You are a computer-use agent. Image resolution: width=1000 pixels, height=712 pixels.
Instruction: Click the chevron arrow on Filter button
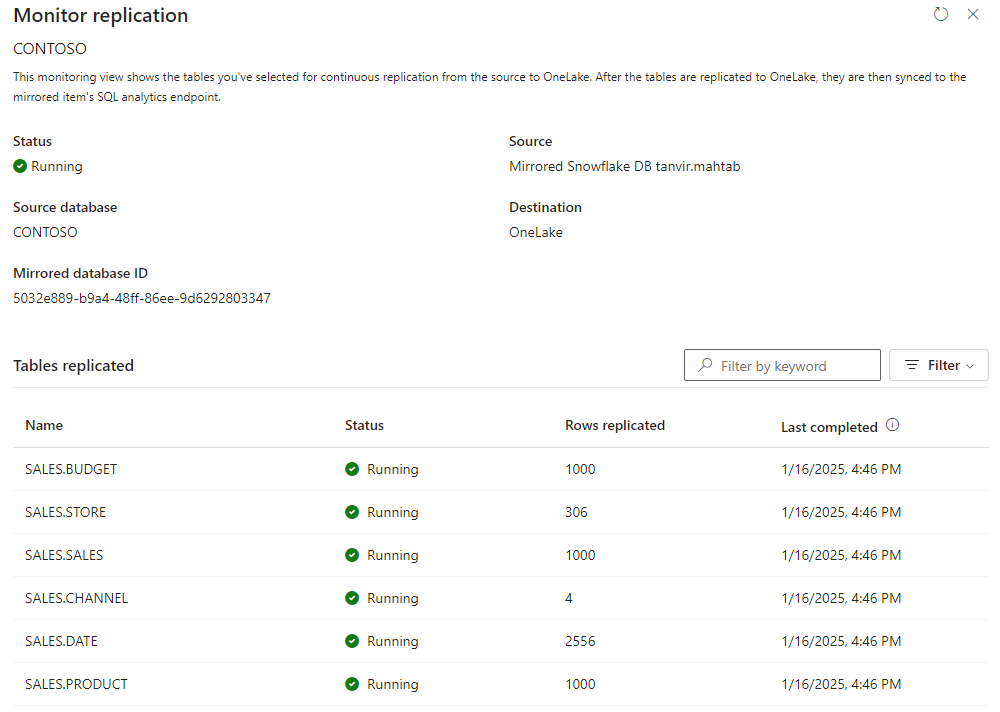pyautogui.click(x=970, y=366)
